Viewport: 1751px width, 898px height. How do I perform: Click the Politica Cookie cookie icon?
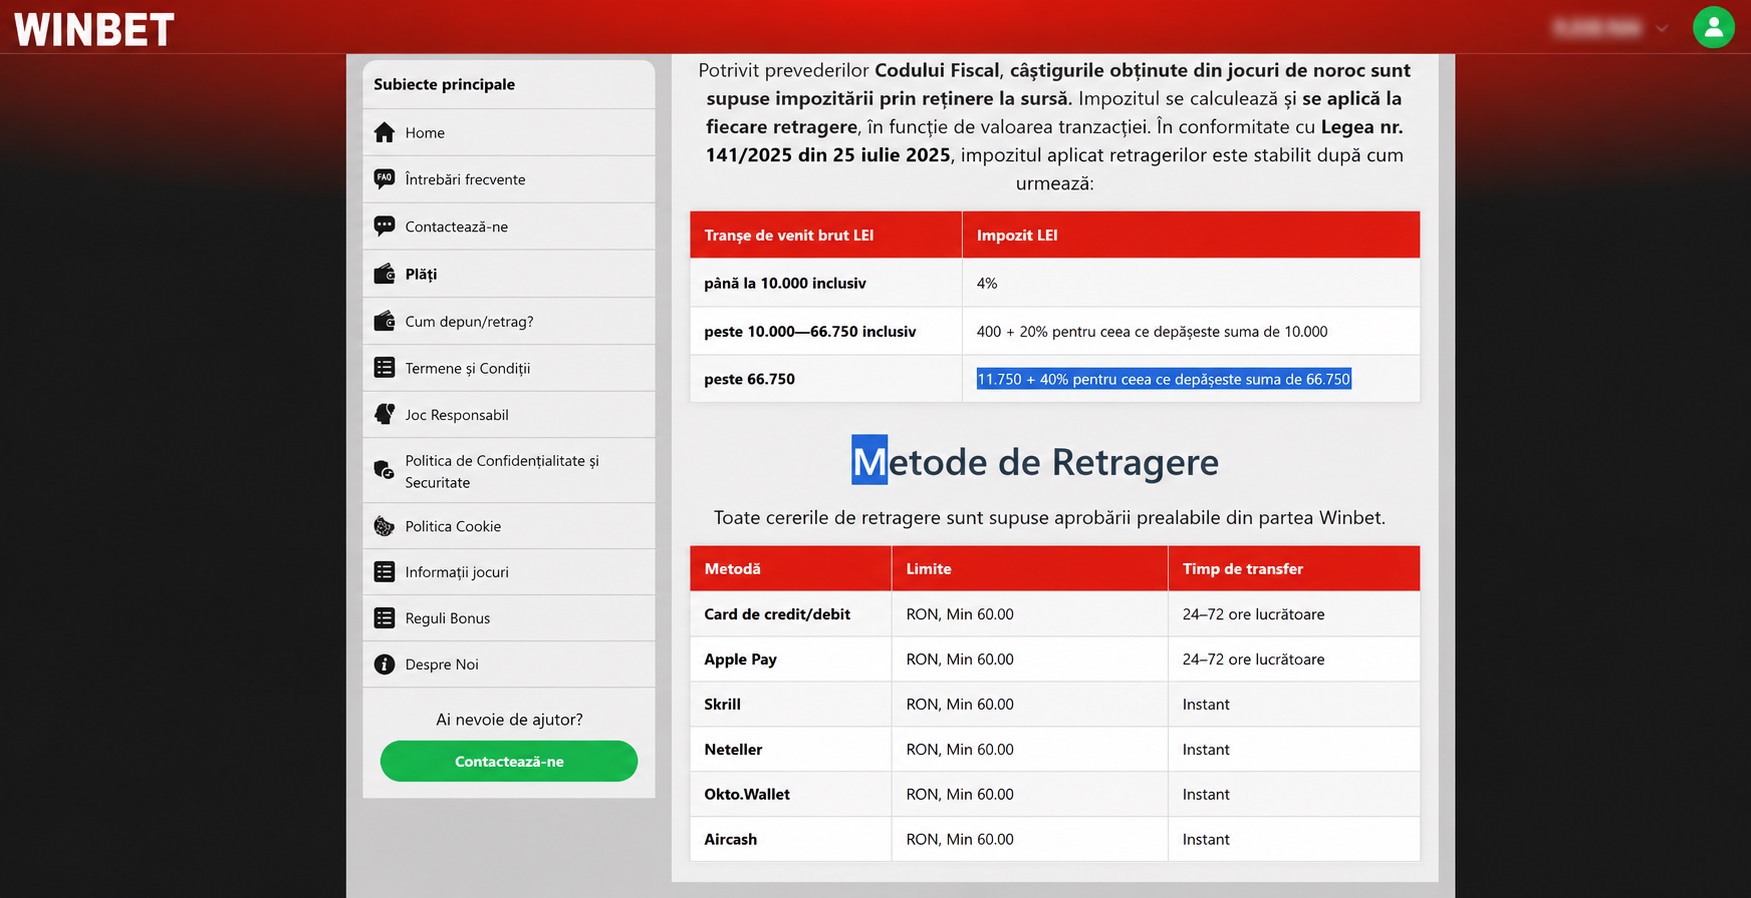click(x=384, y=526)
